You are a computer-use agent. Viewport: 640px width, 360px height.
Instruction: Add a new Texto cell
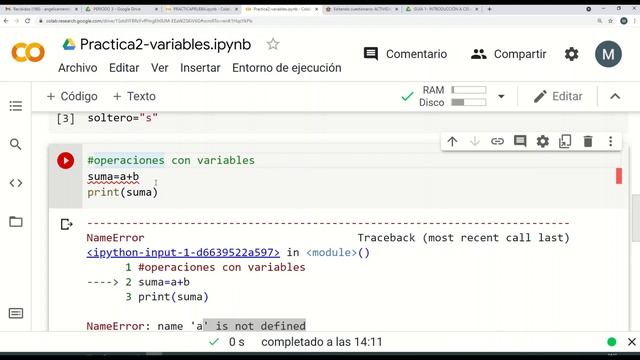[134, 96]
